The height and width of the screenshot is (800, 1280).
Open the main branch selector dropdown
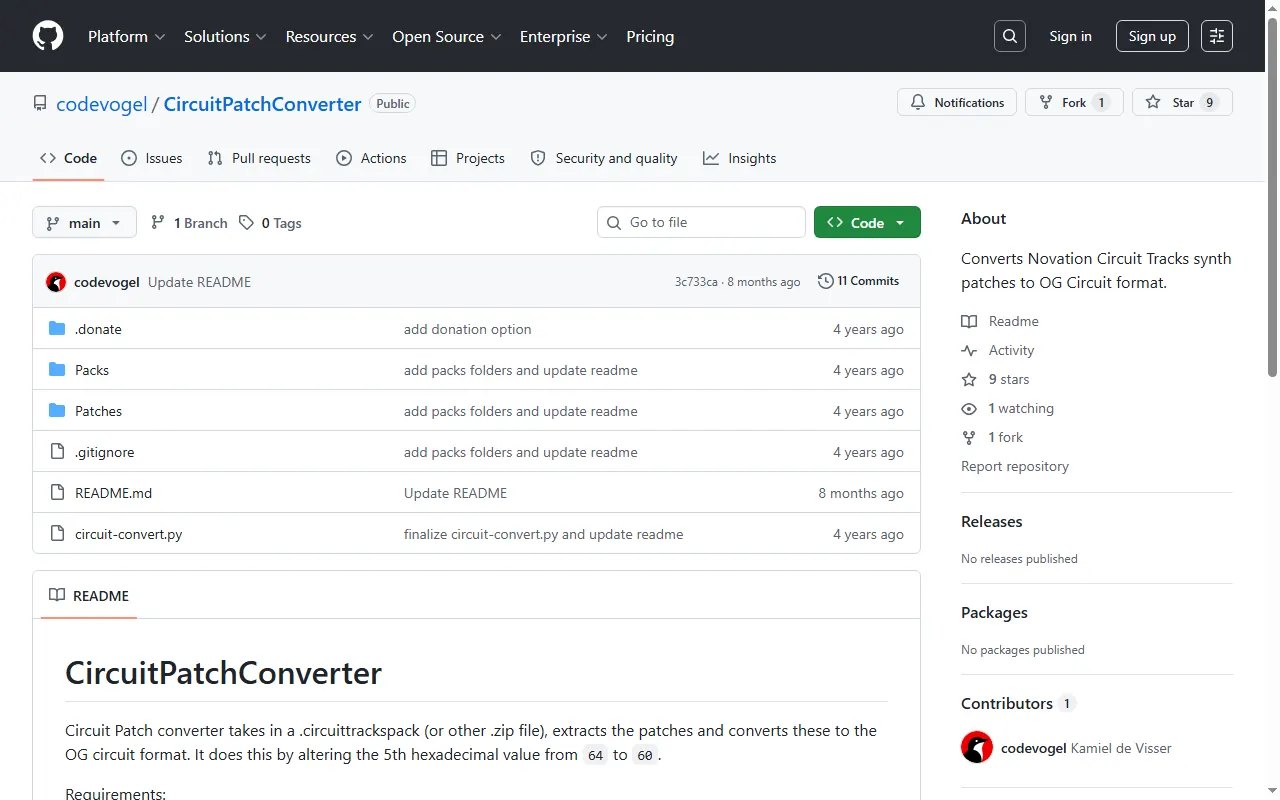pyautogui.click(x=84, y=222)
